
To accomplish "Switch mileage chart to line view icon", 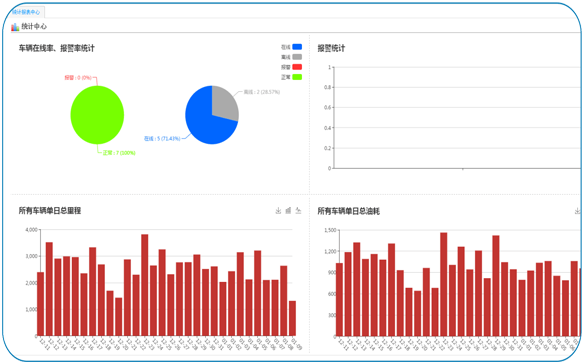I will pos(298,211).
